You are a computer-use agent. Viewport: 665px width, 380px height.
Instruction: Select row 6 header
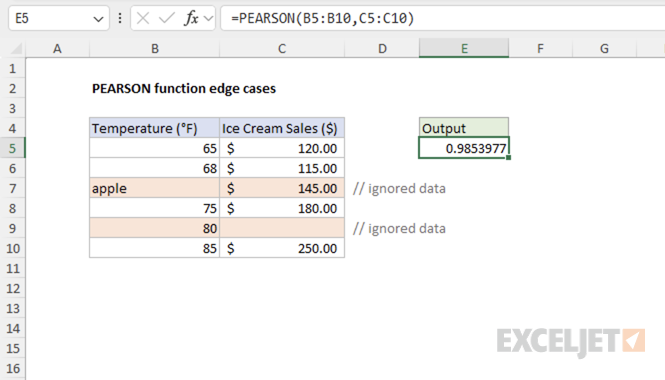point(13,168)
